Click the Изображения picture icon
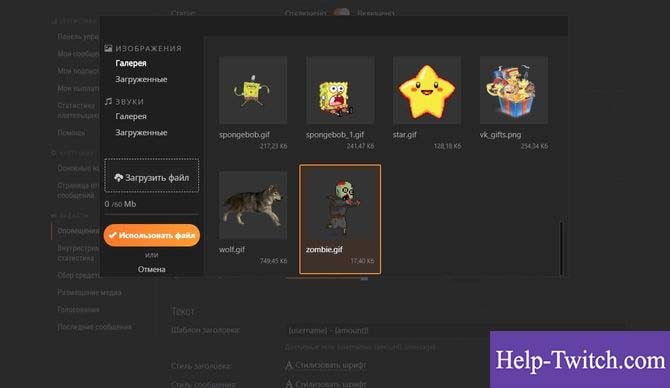This screenshot has height=388, width=670. (x=109, y=48)
